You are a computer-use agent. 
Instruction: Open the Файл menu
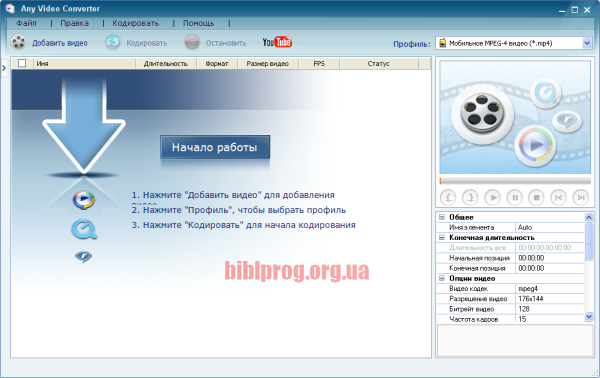(26, 23)
